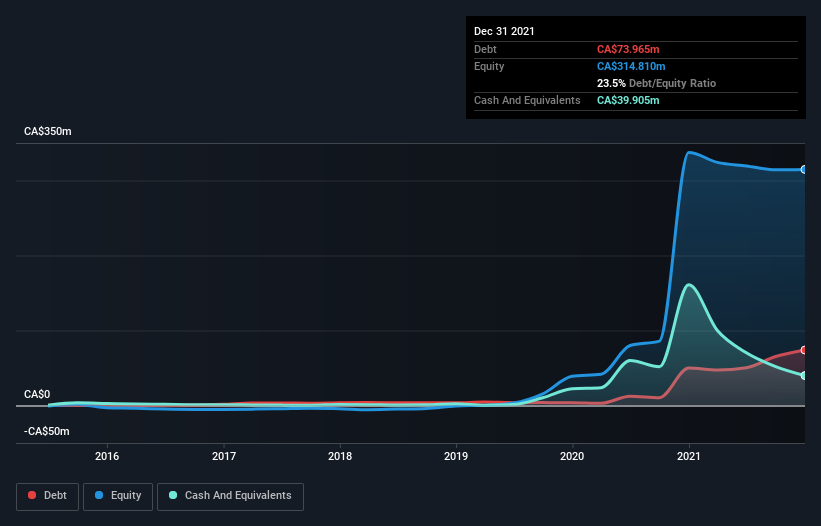Toggle the Debt series legend button
Screen dimensions: 821x526
tap(47, 496)
